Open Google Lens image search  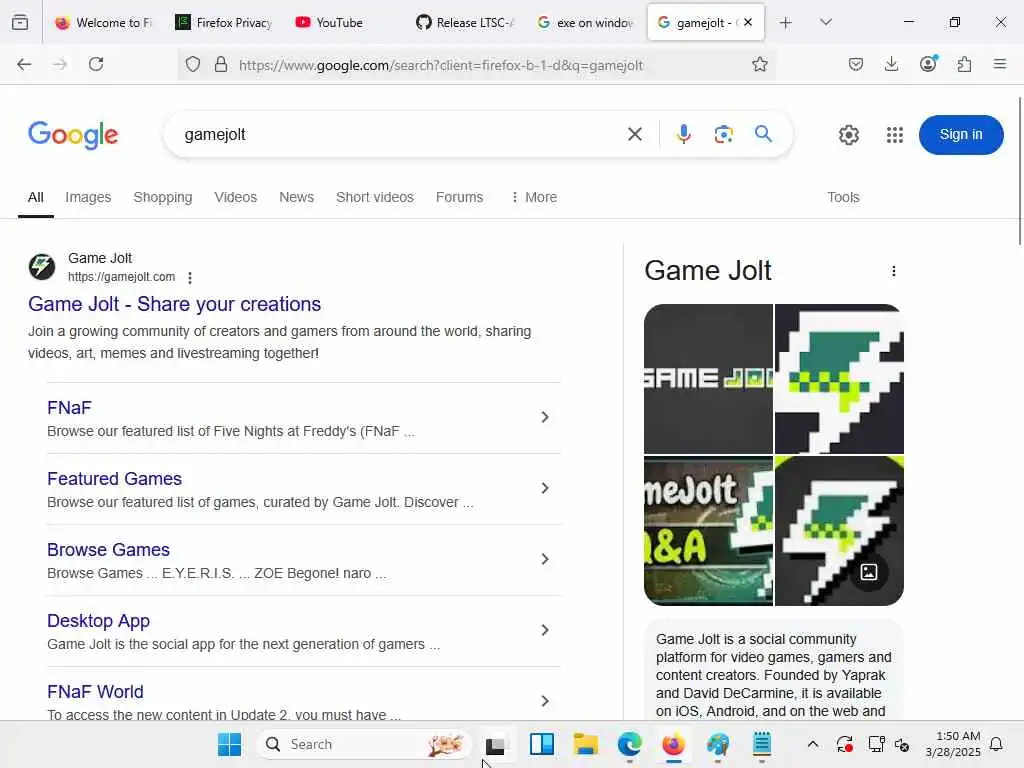[x=724, y=135]
